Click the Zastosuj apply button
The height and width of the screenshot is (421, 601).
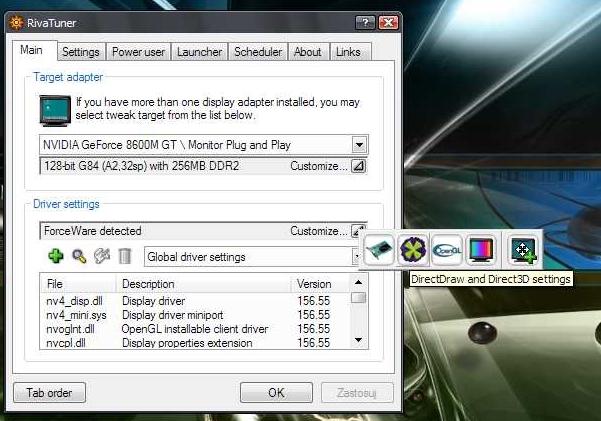tap(356, 393)
